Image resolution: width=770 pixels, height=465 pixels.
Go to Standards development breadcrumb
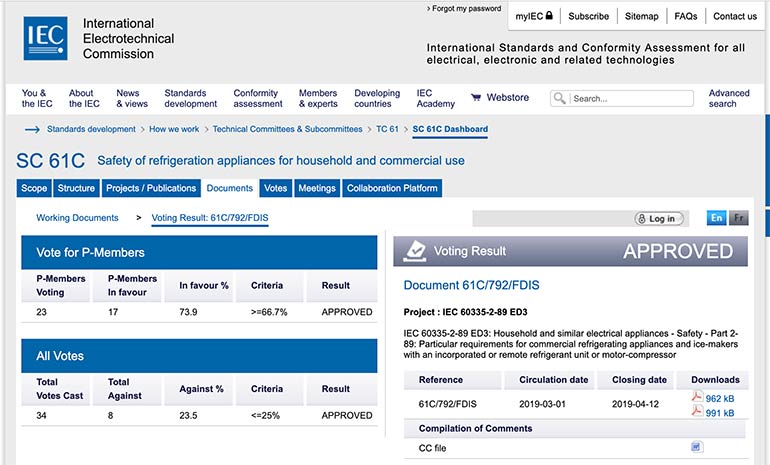(91, 129)
